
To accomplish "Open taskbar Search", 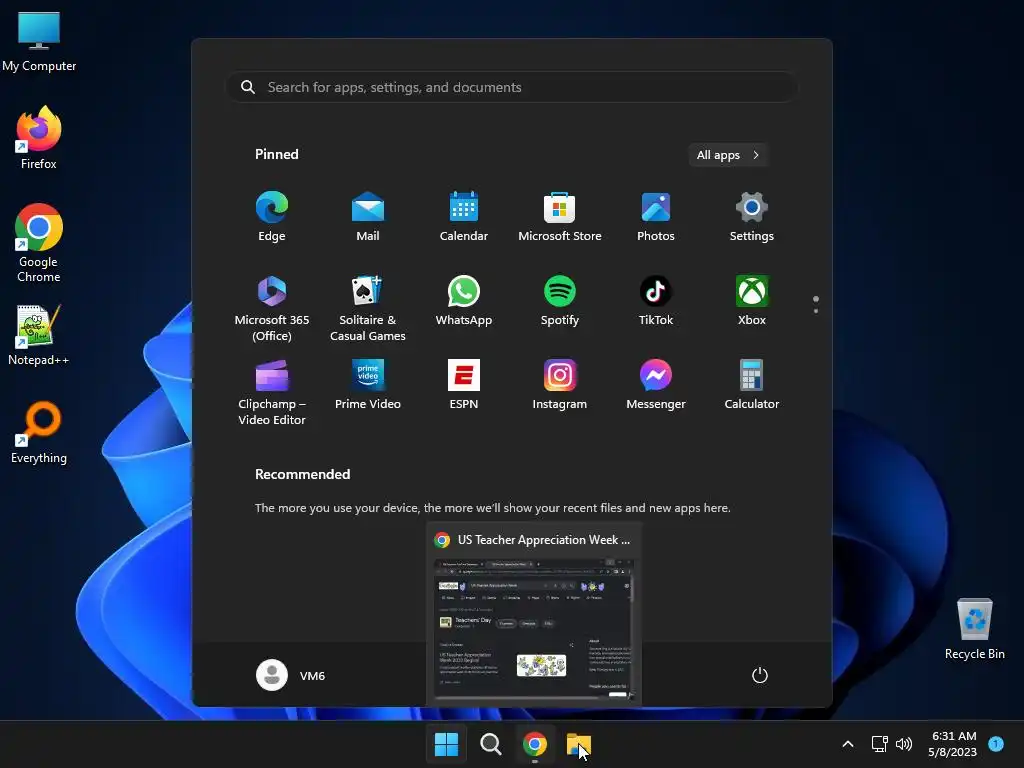I will tap(490, 744).
